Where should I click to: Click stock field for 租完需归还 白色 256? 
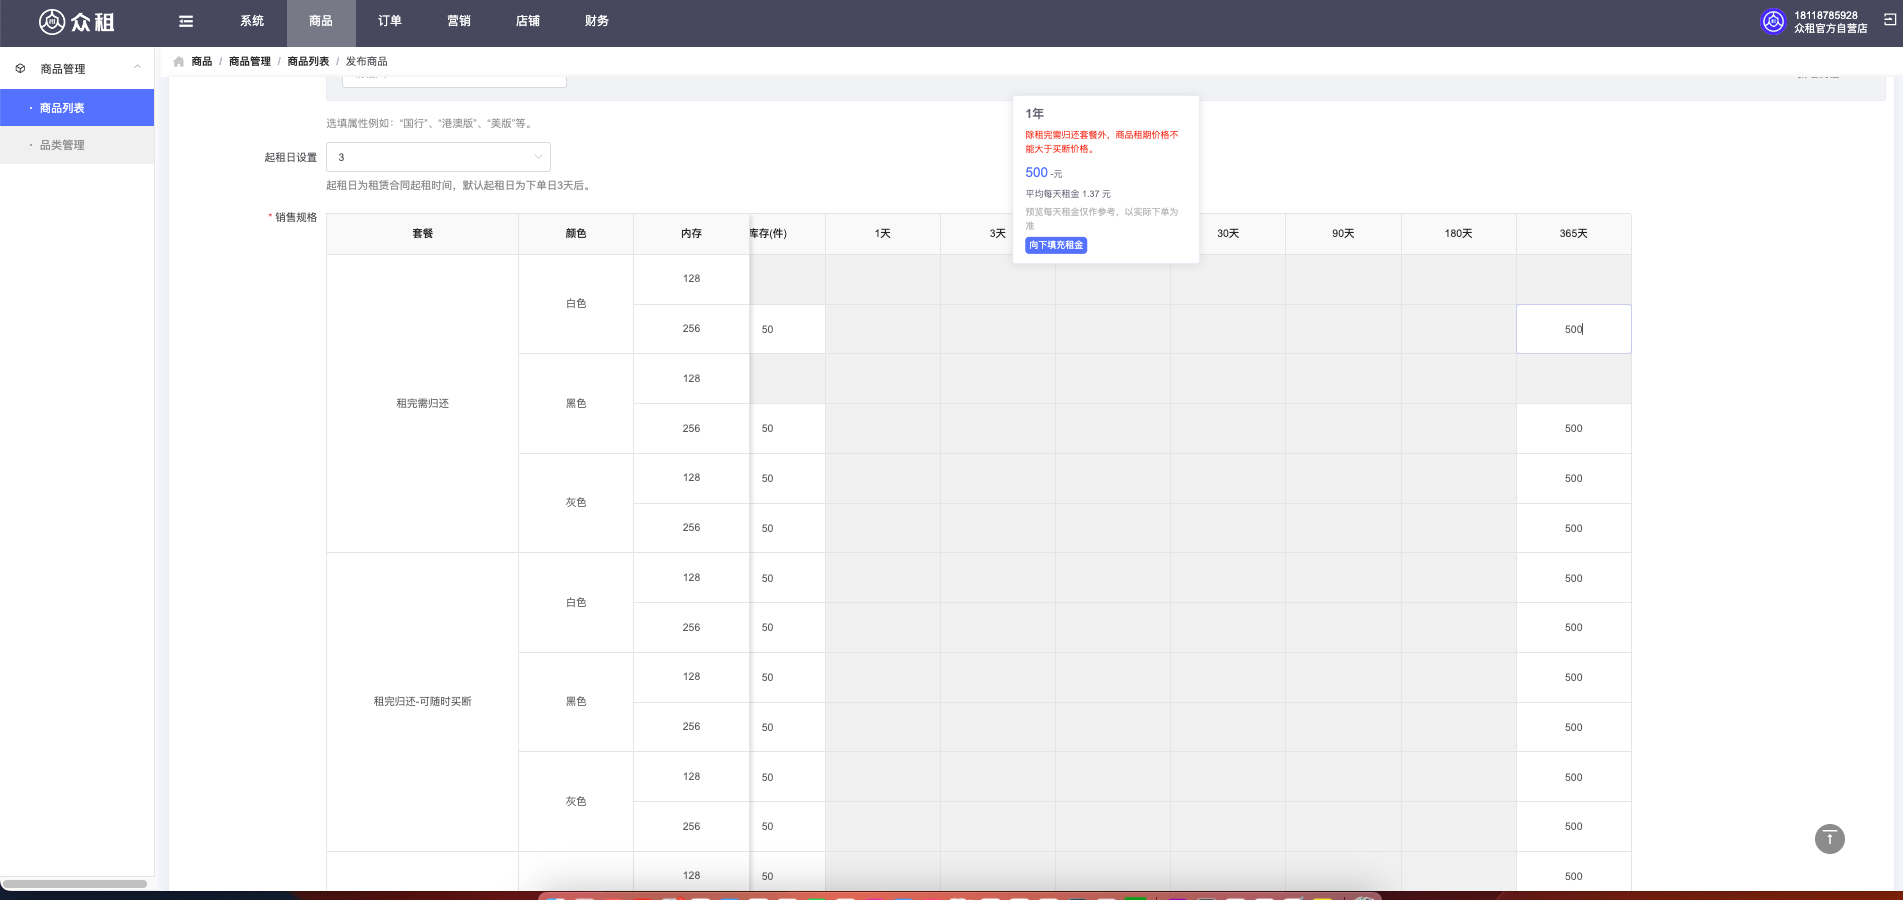tap(788, 329)
